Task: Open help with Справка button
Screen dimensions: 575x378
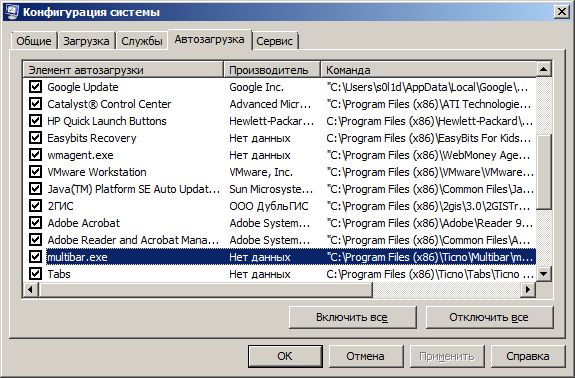Action: [x=528, y=356]
